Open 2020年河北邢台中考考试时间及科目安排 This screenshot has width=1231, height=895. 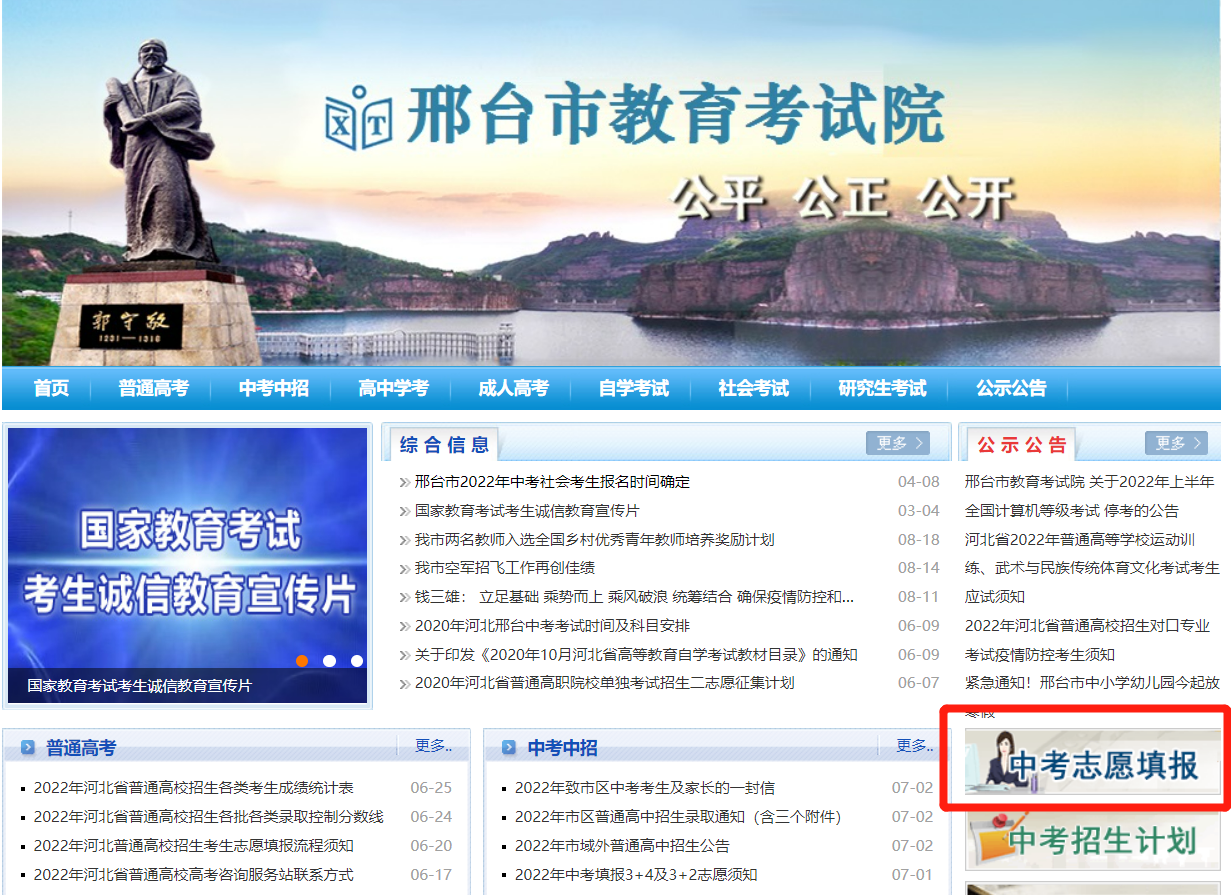[x=552, y=626]
